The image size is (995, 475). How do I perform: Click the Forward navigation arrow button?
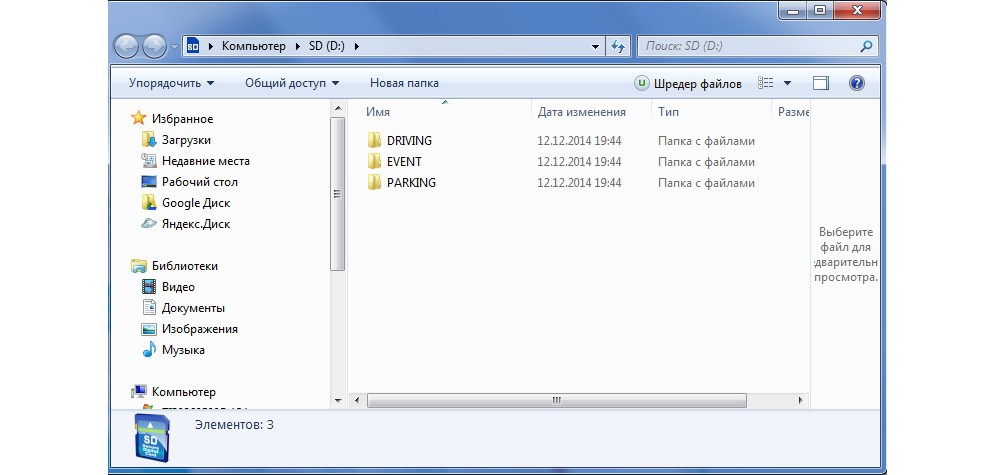154,46
